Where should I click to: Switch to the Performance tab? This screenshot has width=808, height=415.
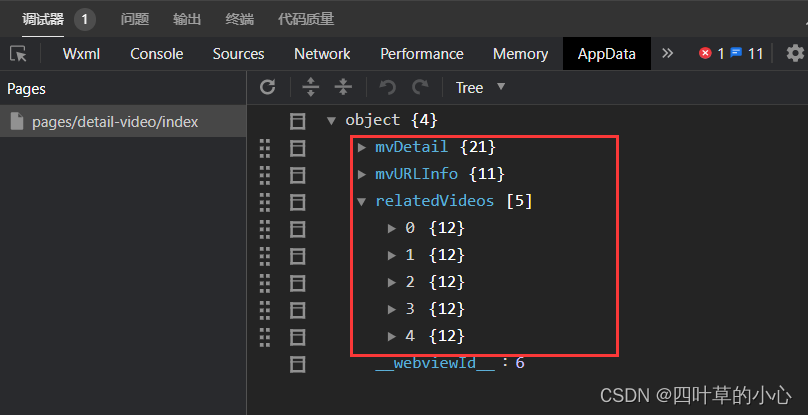(422, 54)
